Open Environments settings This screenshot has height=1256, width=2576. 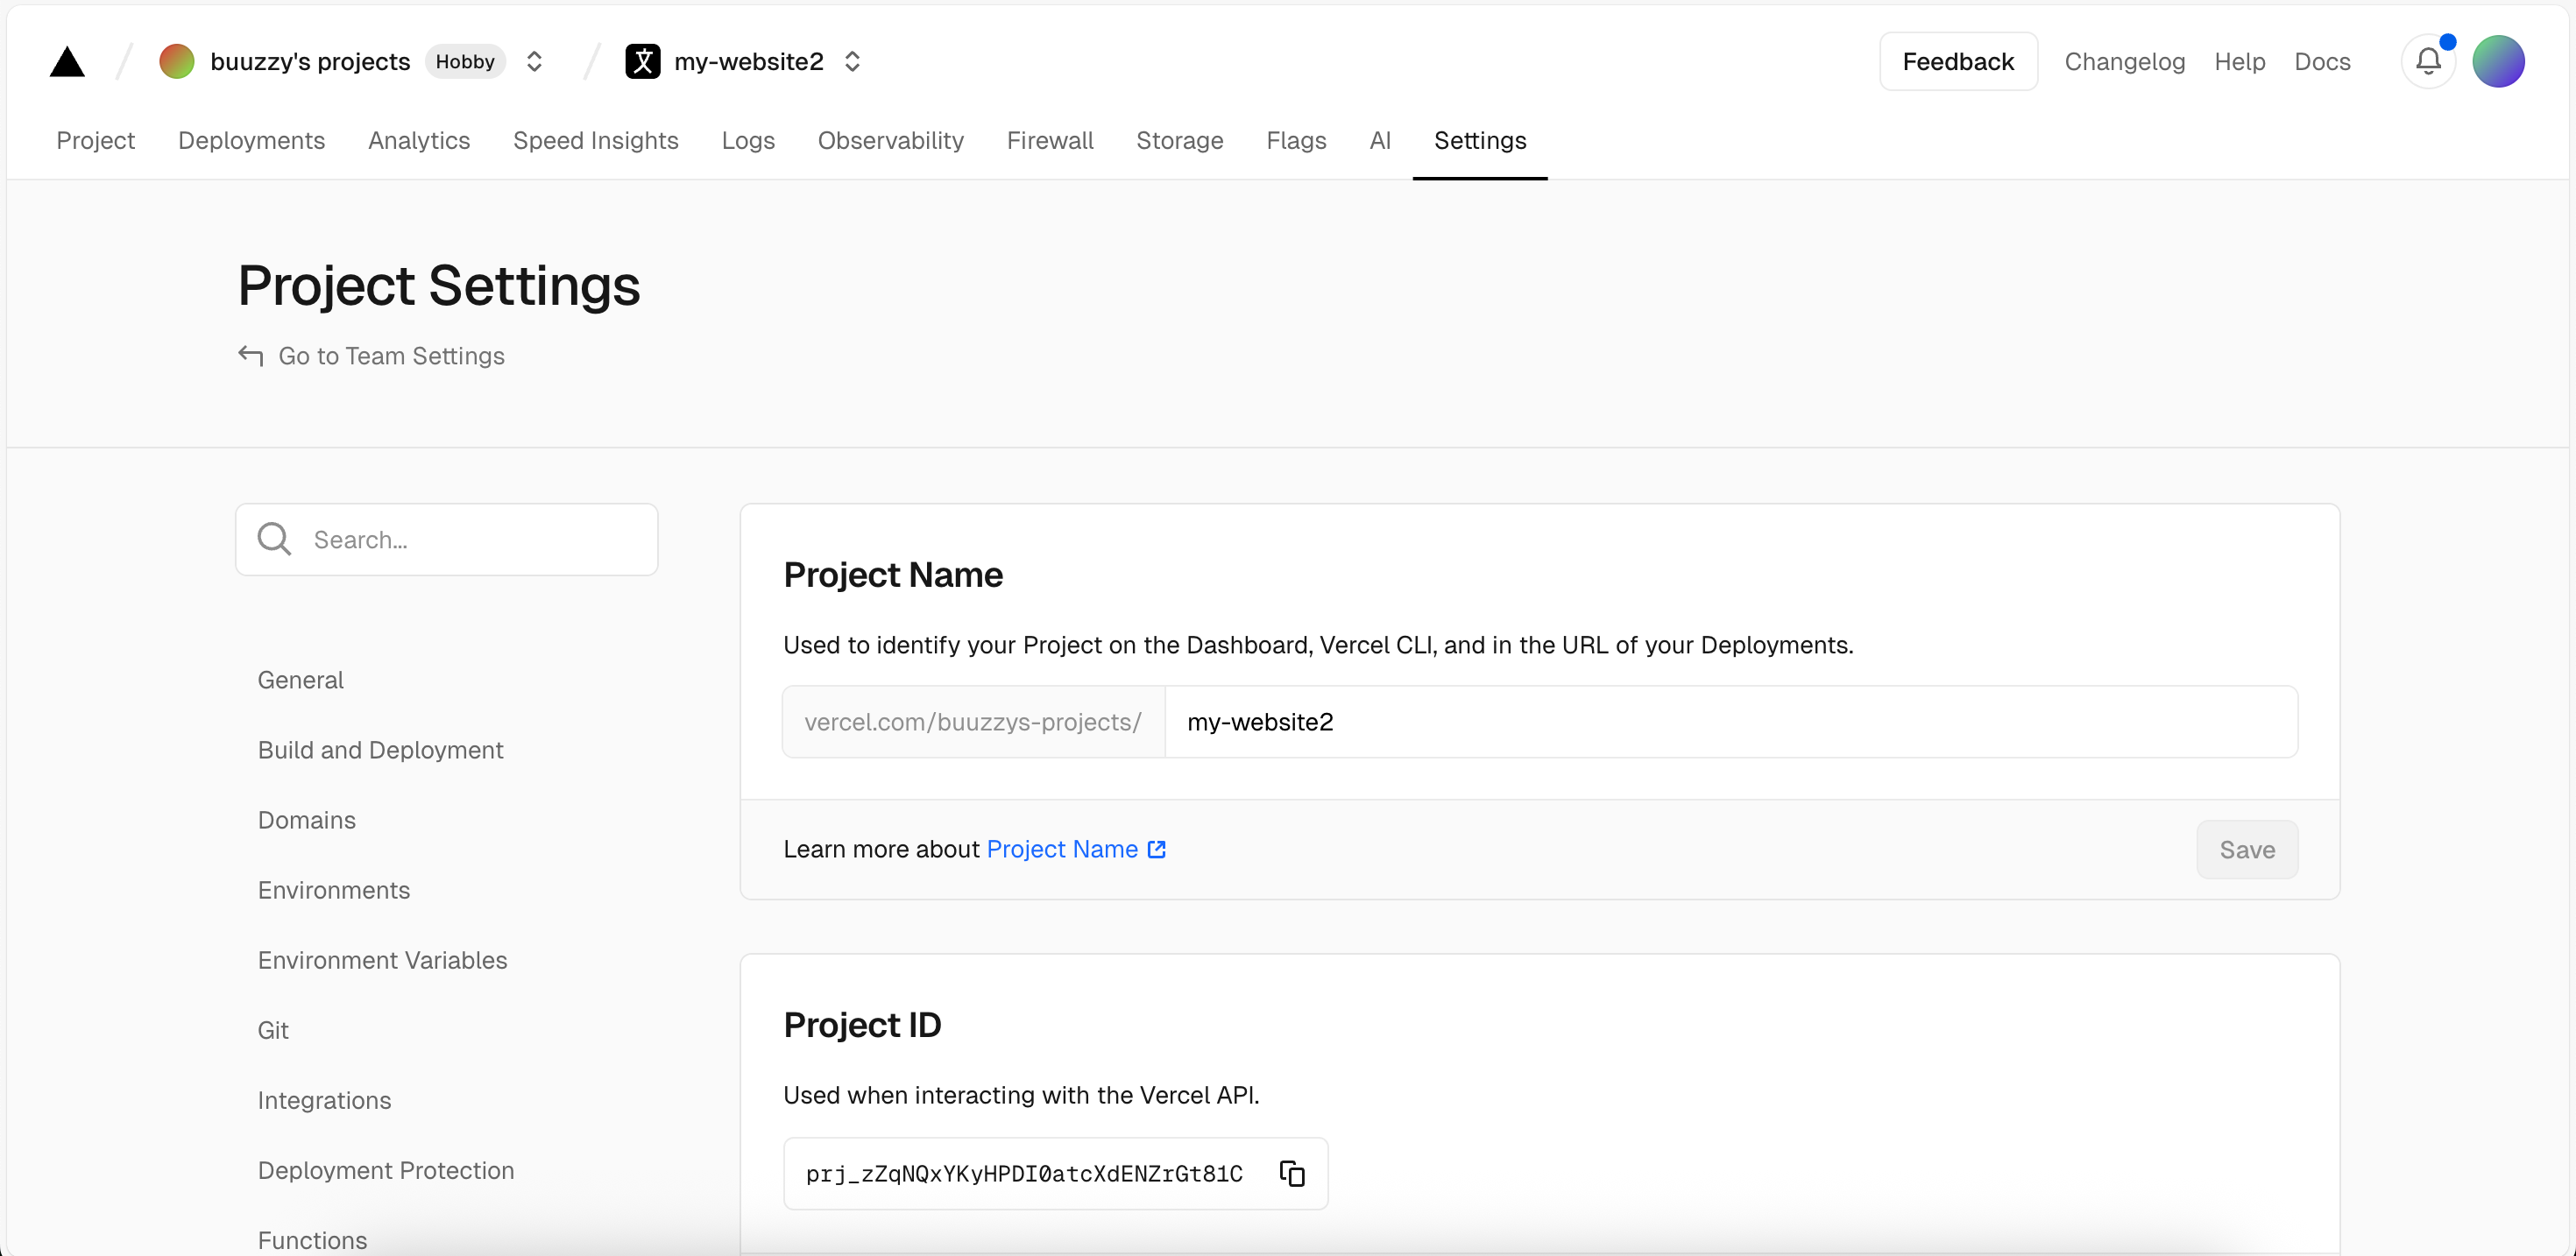[334, 890]
